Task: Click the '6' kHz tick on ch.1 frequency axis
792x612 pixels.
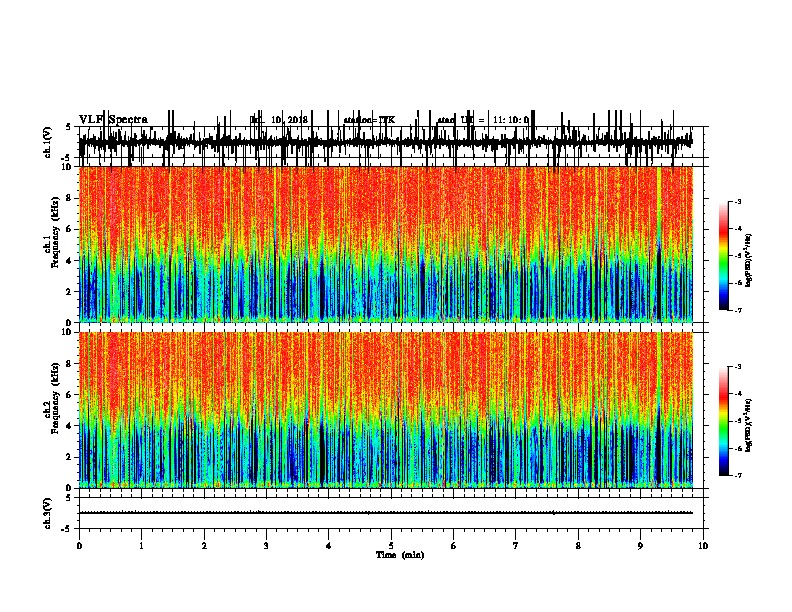Action: click(x=70, y=229)
